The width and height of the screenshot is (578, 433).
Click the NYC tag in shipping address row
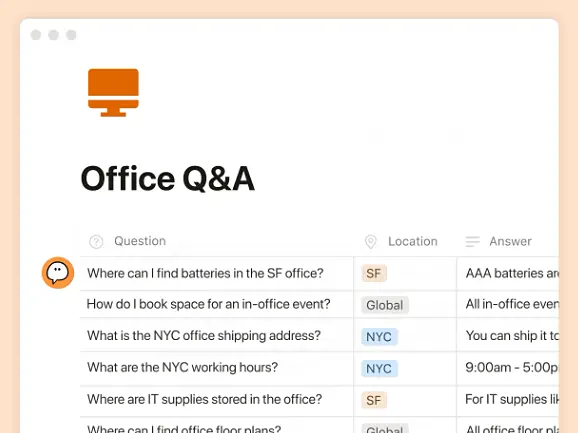[379, 336]
